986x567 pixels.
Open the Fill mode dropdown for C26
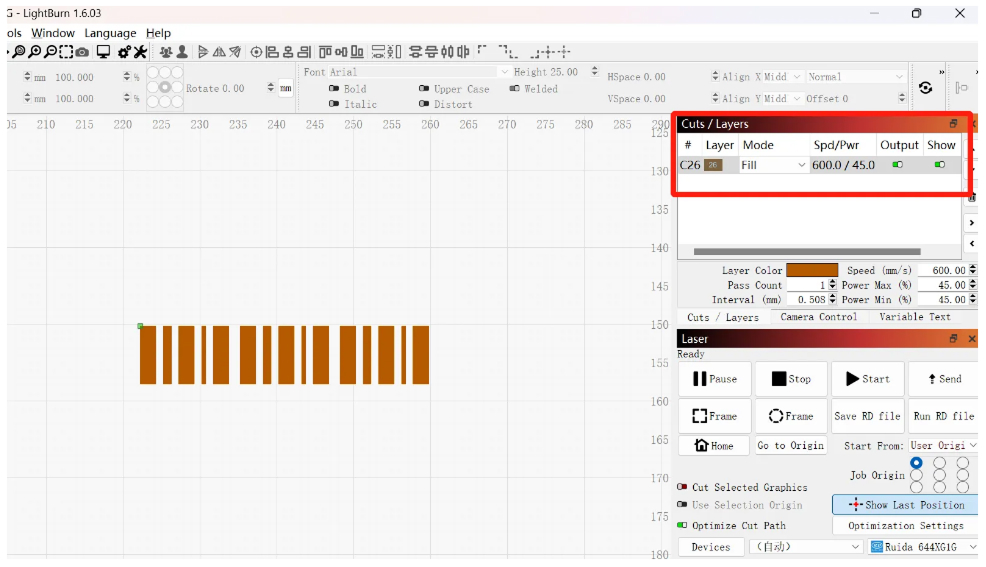click(773, 165)
